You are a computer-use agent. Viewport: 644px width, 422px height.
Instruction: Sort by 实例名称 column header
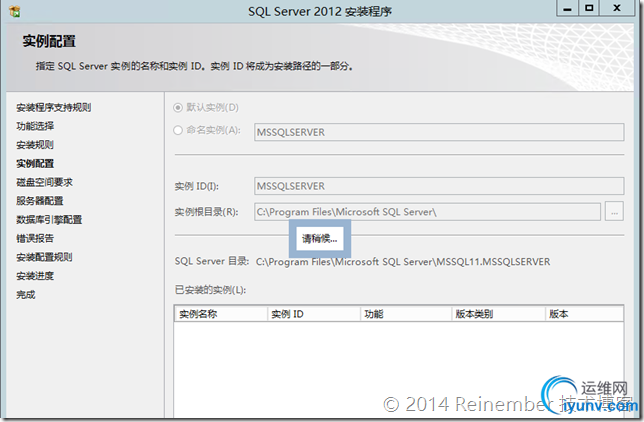[221, 314]
